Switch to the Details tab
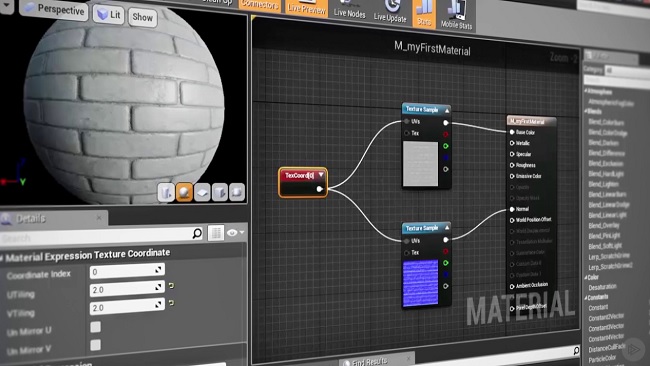The image size is (650, 366). [x=31, y=218]
